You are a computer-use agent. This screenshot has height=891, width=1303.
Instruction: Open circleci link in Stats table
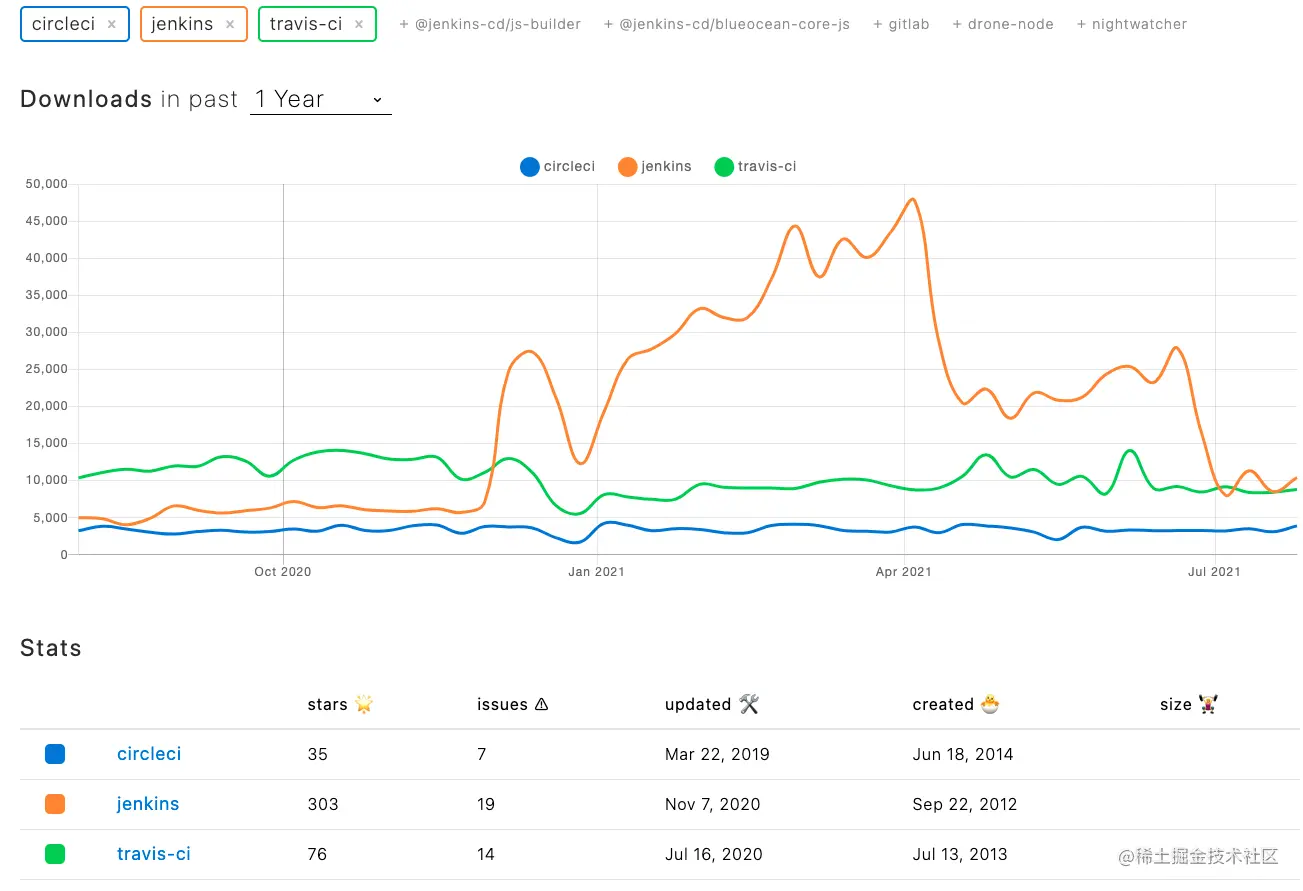tap(149, 754)
